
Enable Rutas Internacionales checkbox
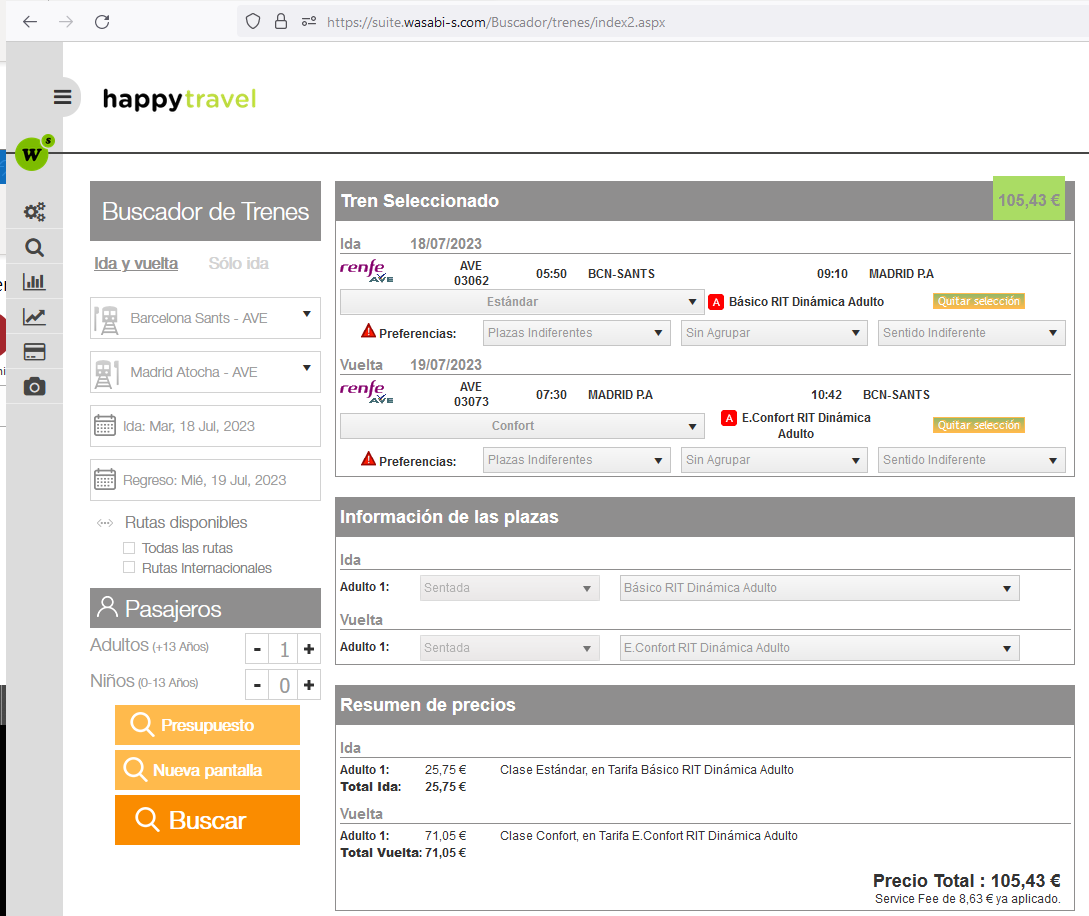coord(129,568)
